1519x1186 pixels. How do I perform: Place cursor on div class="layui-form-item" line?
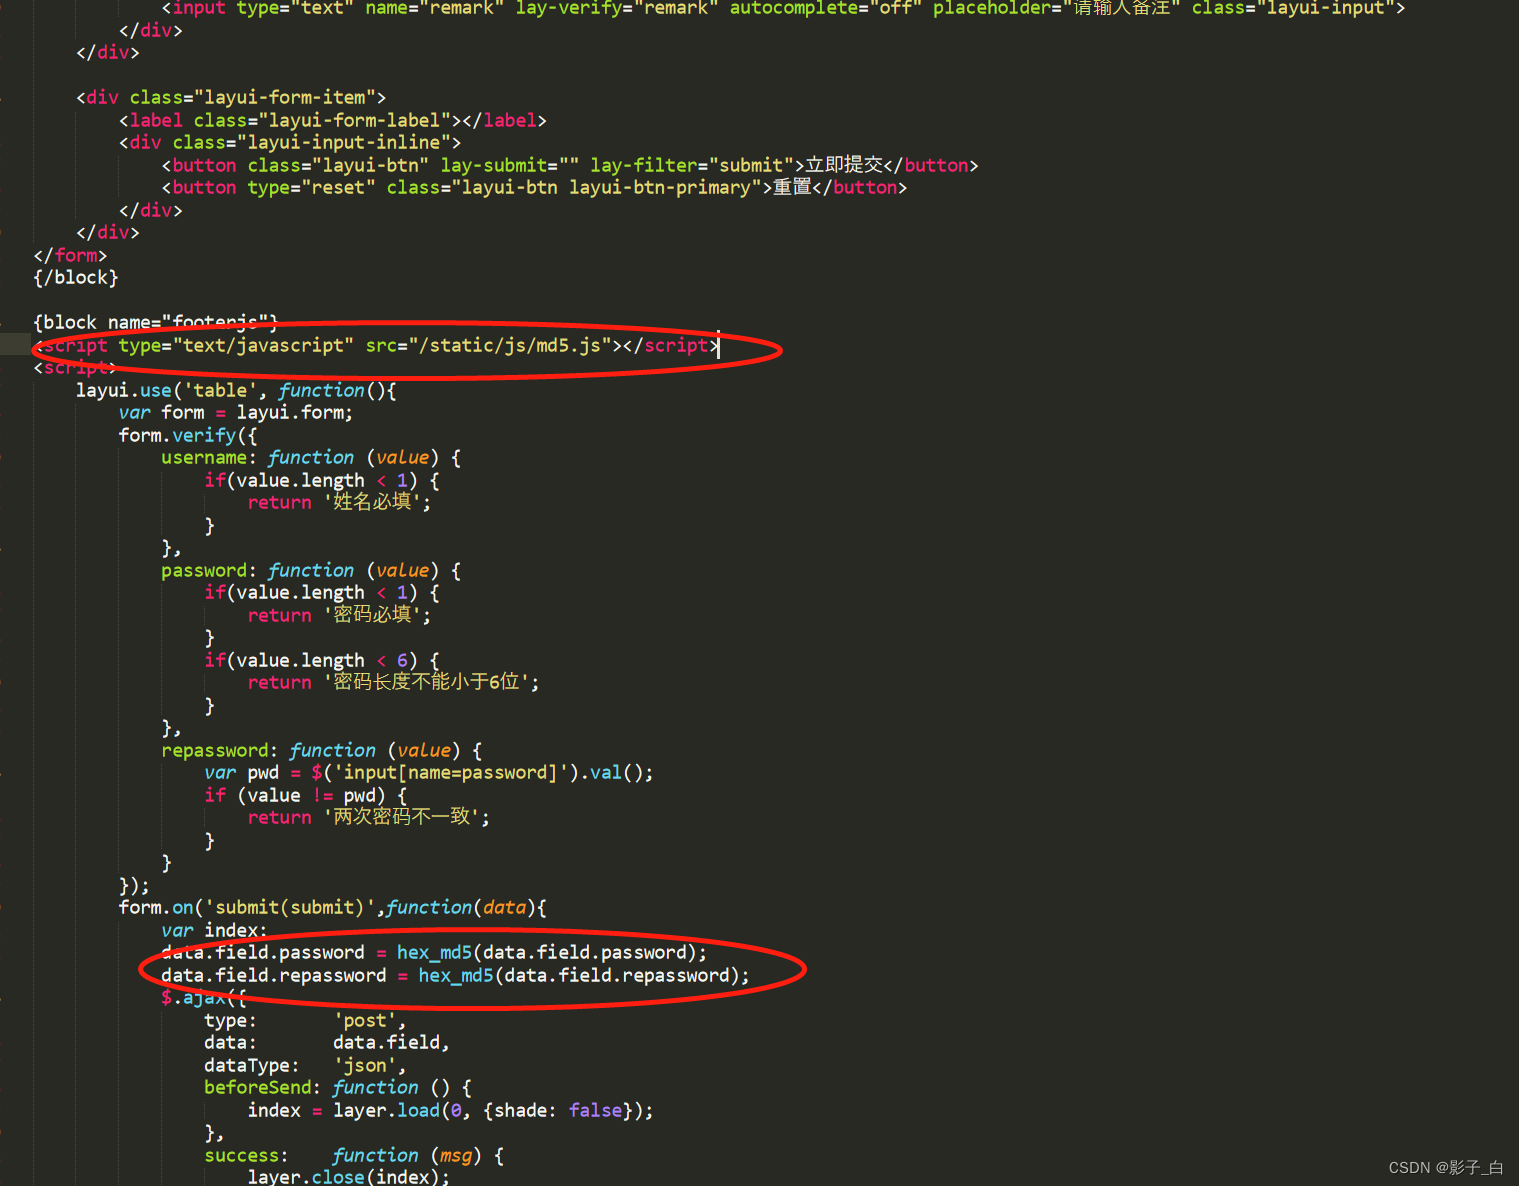point(231,97)
